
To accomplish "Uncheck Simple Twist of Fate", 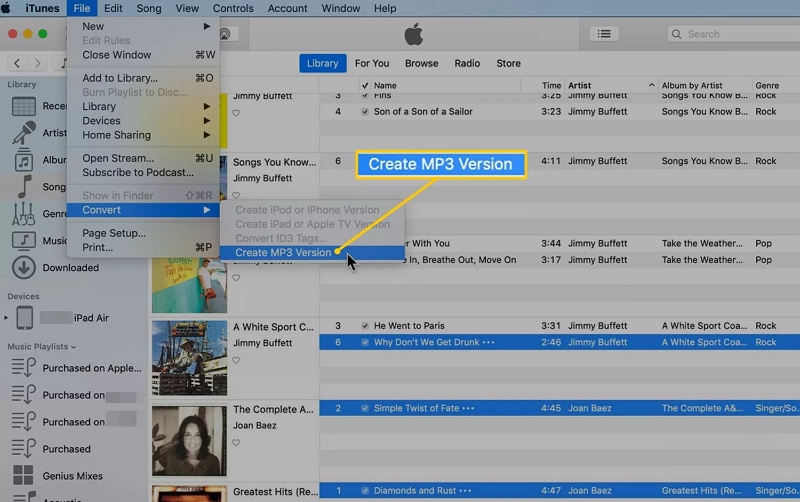I will 365,408.
